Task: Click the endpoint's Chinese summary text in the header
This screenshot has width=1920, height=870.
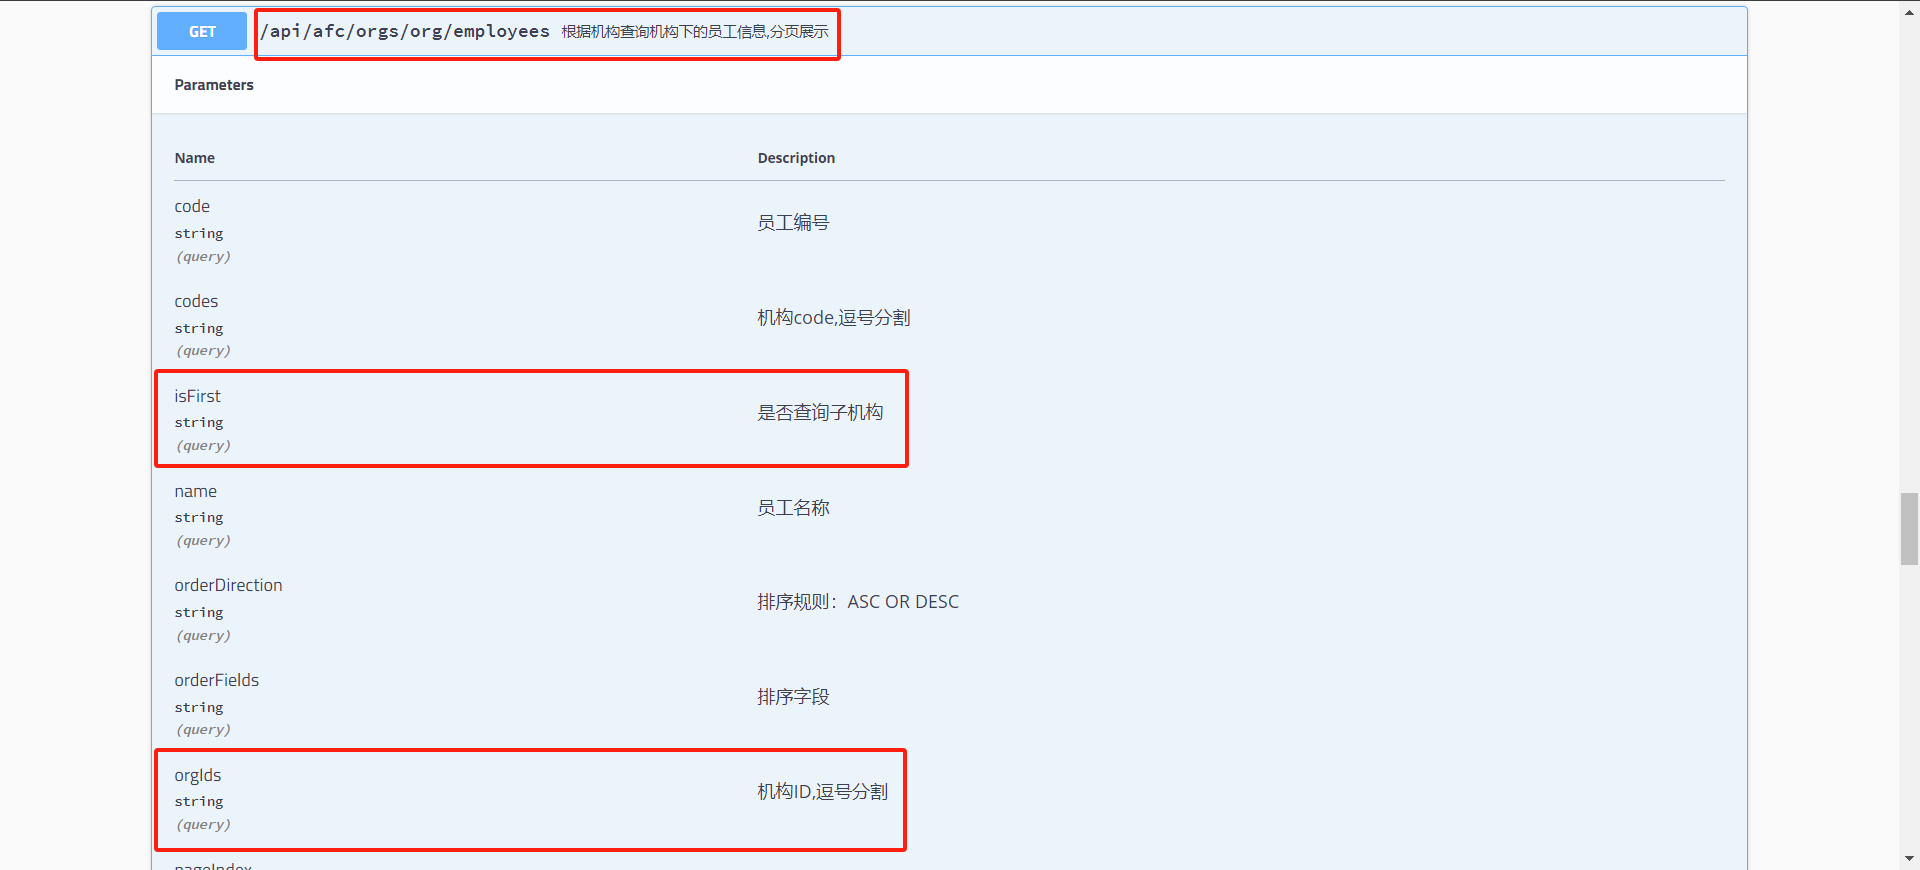Action: pos(695,32)
